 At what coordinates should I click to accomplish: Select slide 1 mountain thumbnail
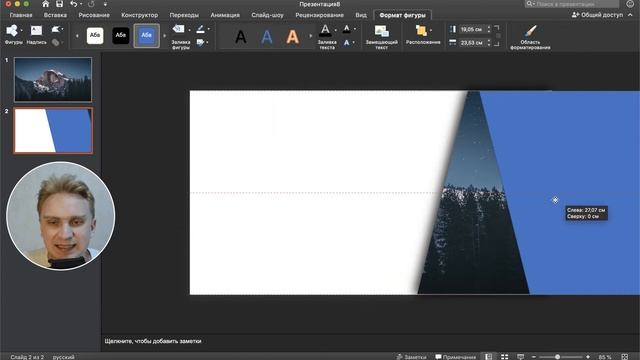[53, 79]
